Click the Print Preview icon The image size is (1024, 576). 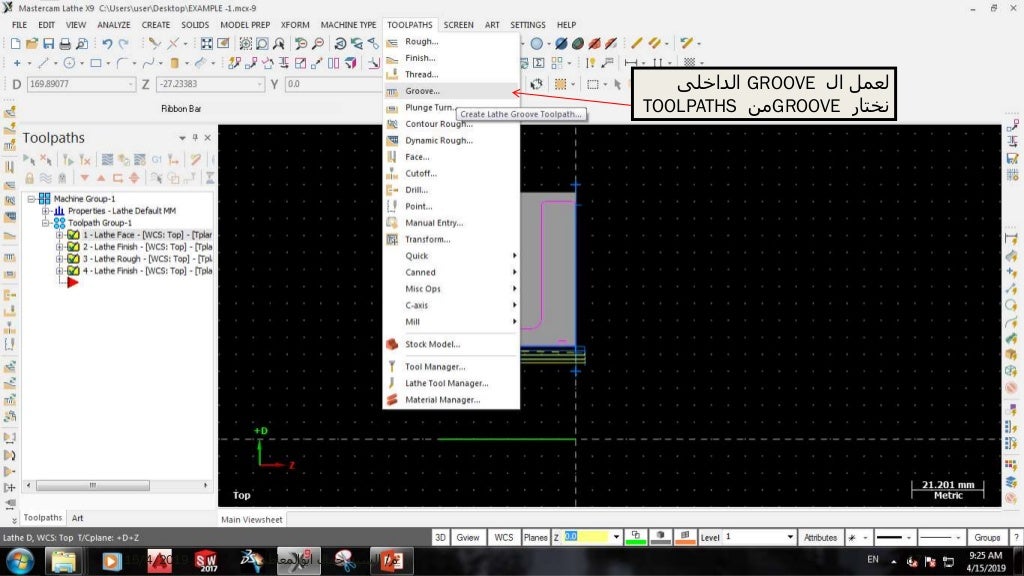pyautogui.click(x=82, y=44)
